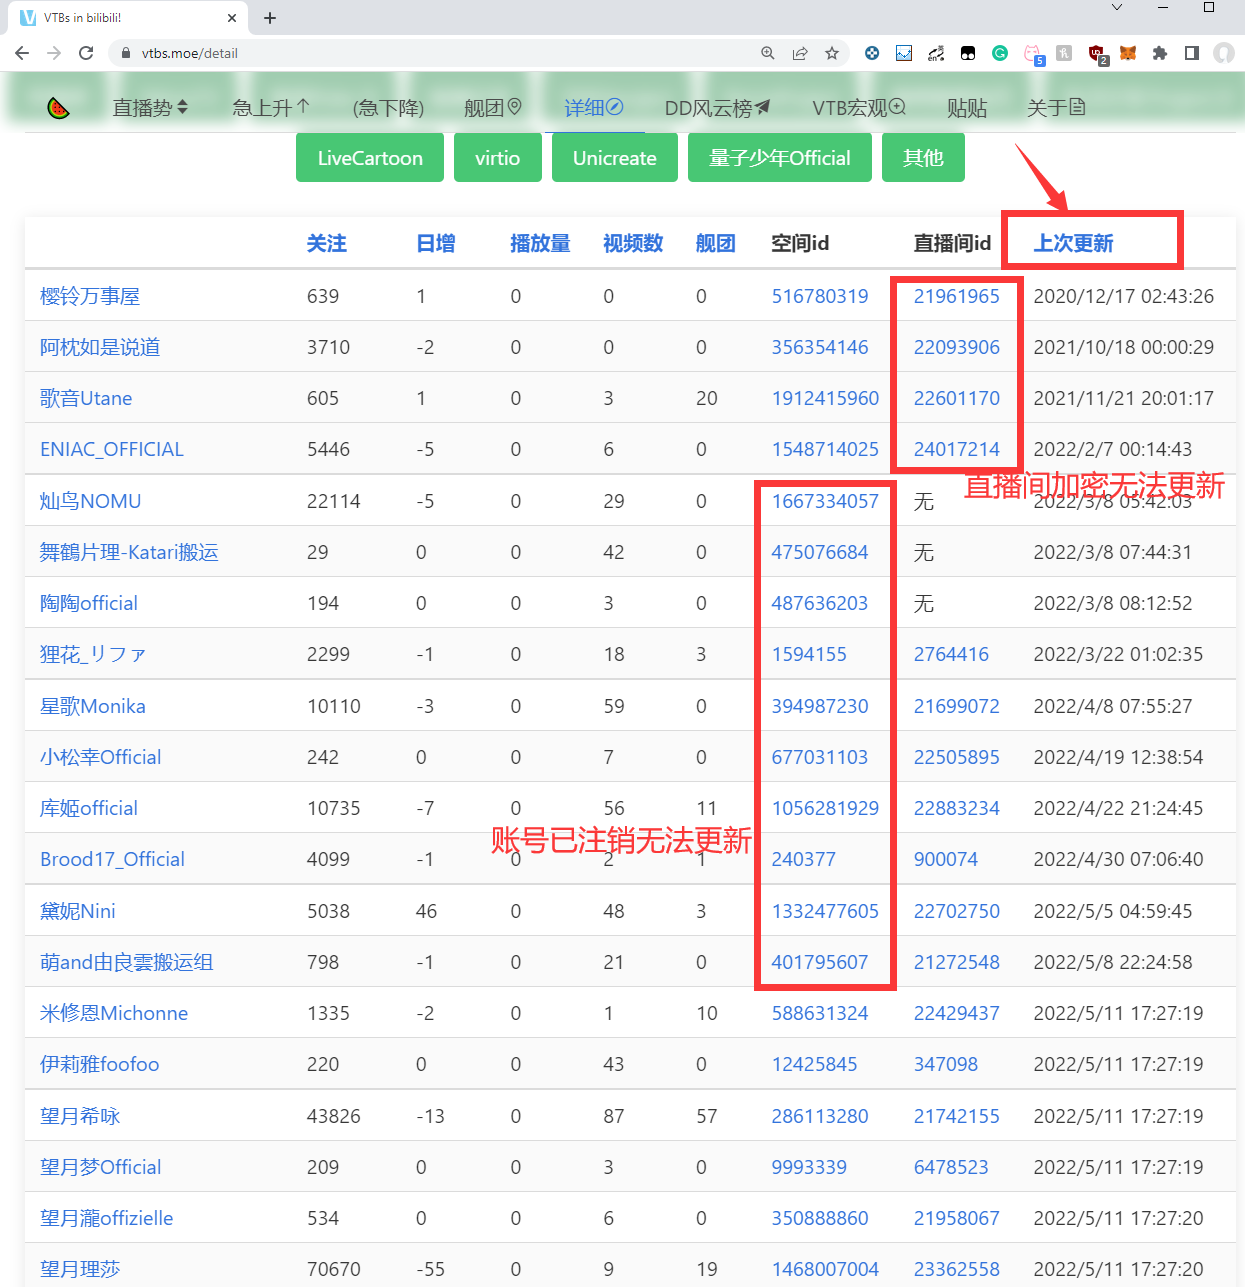1245x1287 pixels.
Task: Switch to the DD风云榜 section
Action: (x=716, y=107)
